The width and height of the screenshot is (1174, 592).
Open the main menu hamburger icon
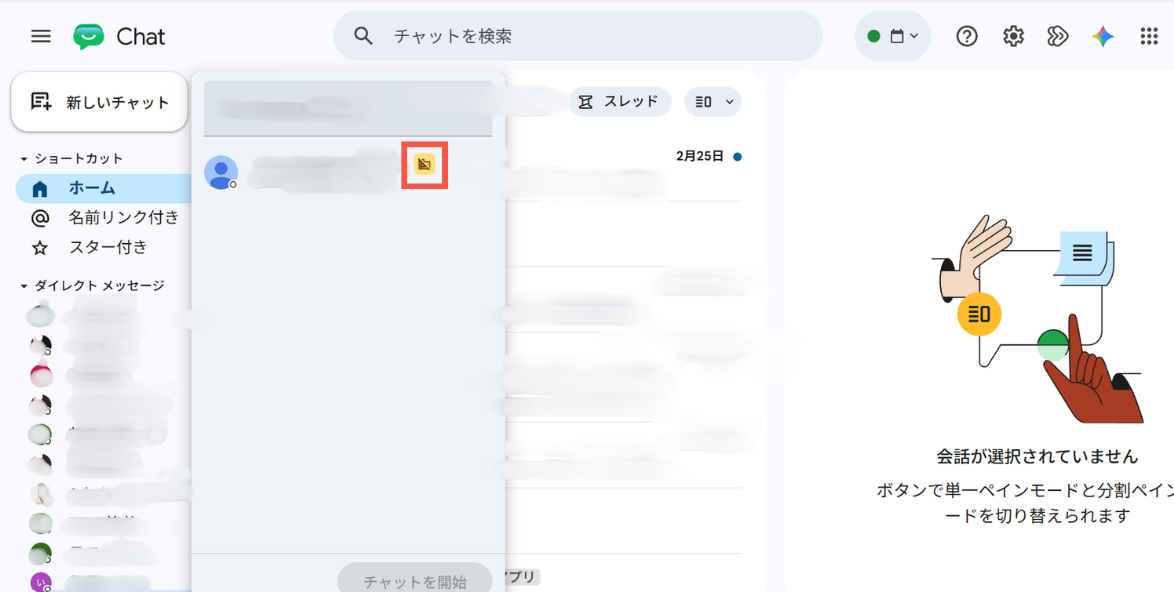[40, 36]
